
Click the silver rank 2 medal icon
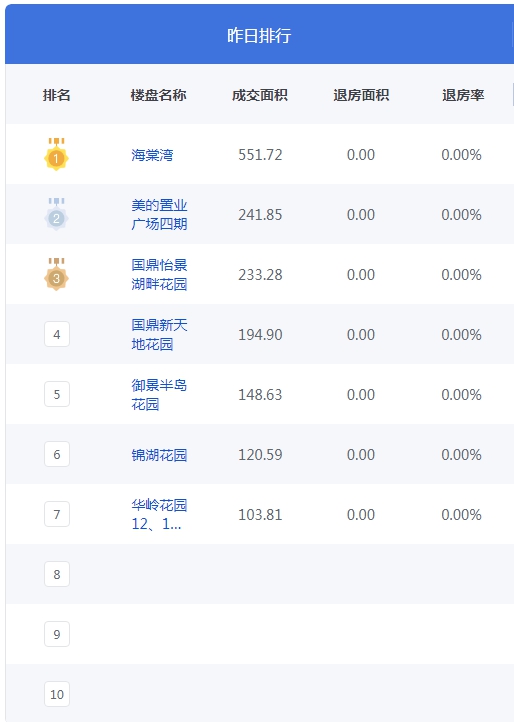(56, 214)
